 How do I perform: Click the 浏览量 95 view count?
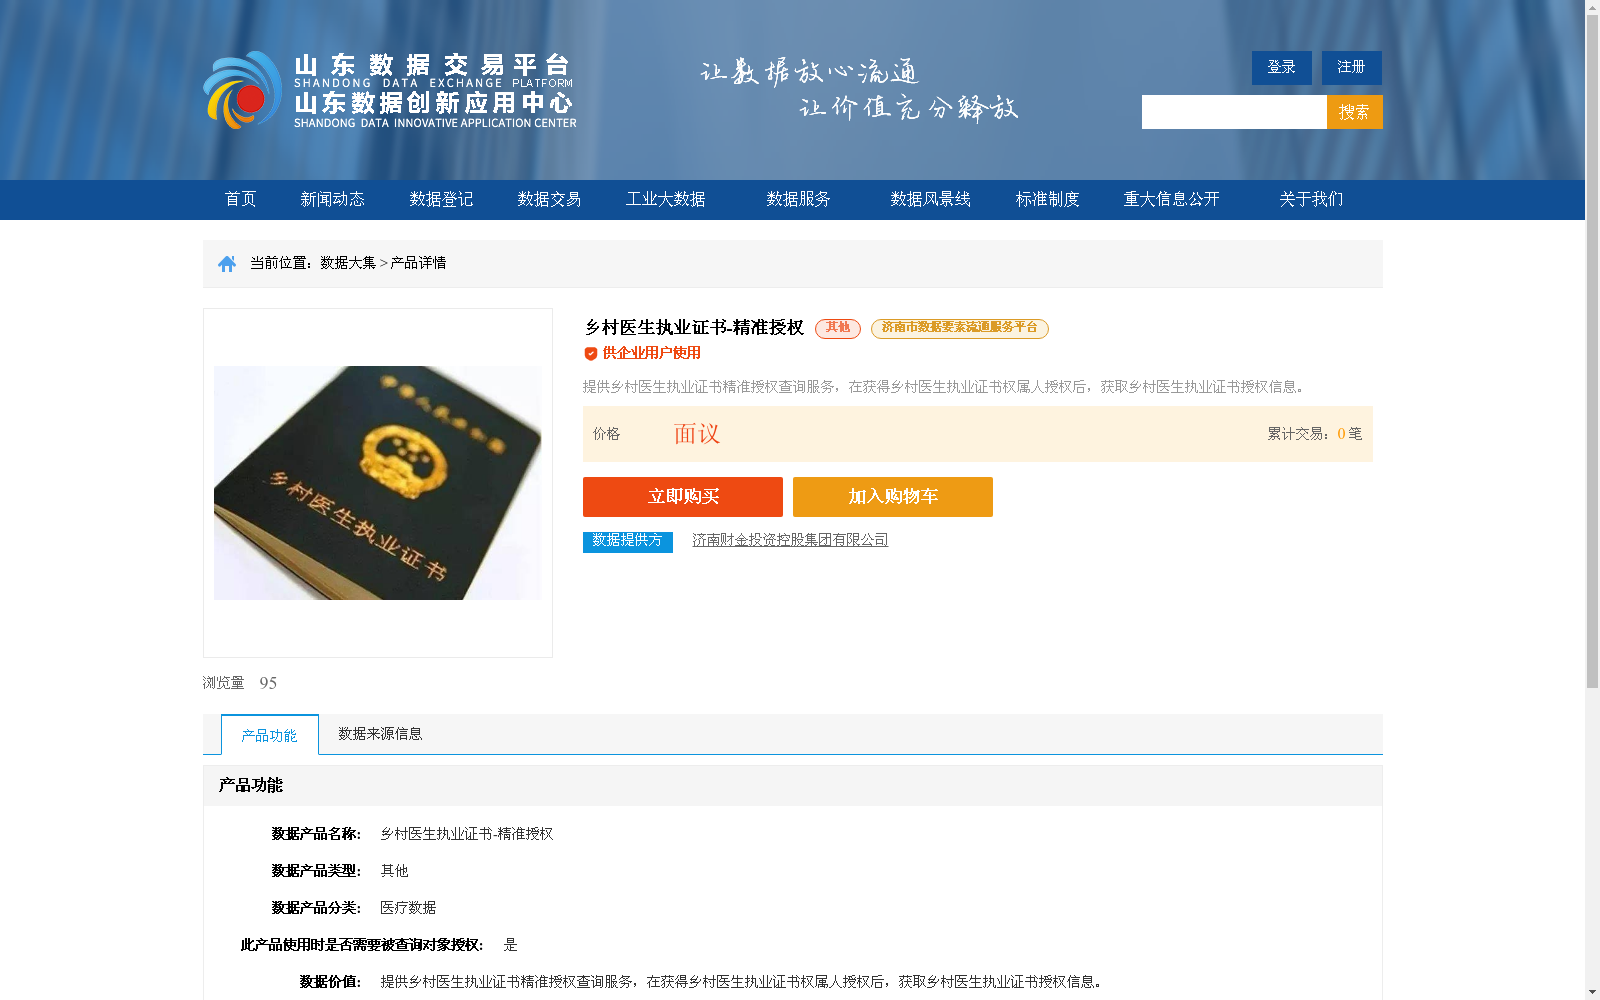tap(240, 683)
